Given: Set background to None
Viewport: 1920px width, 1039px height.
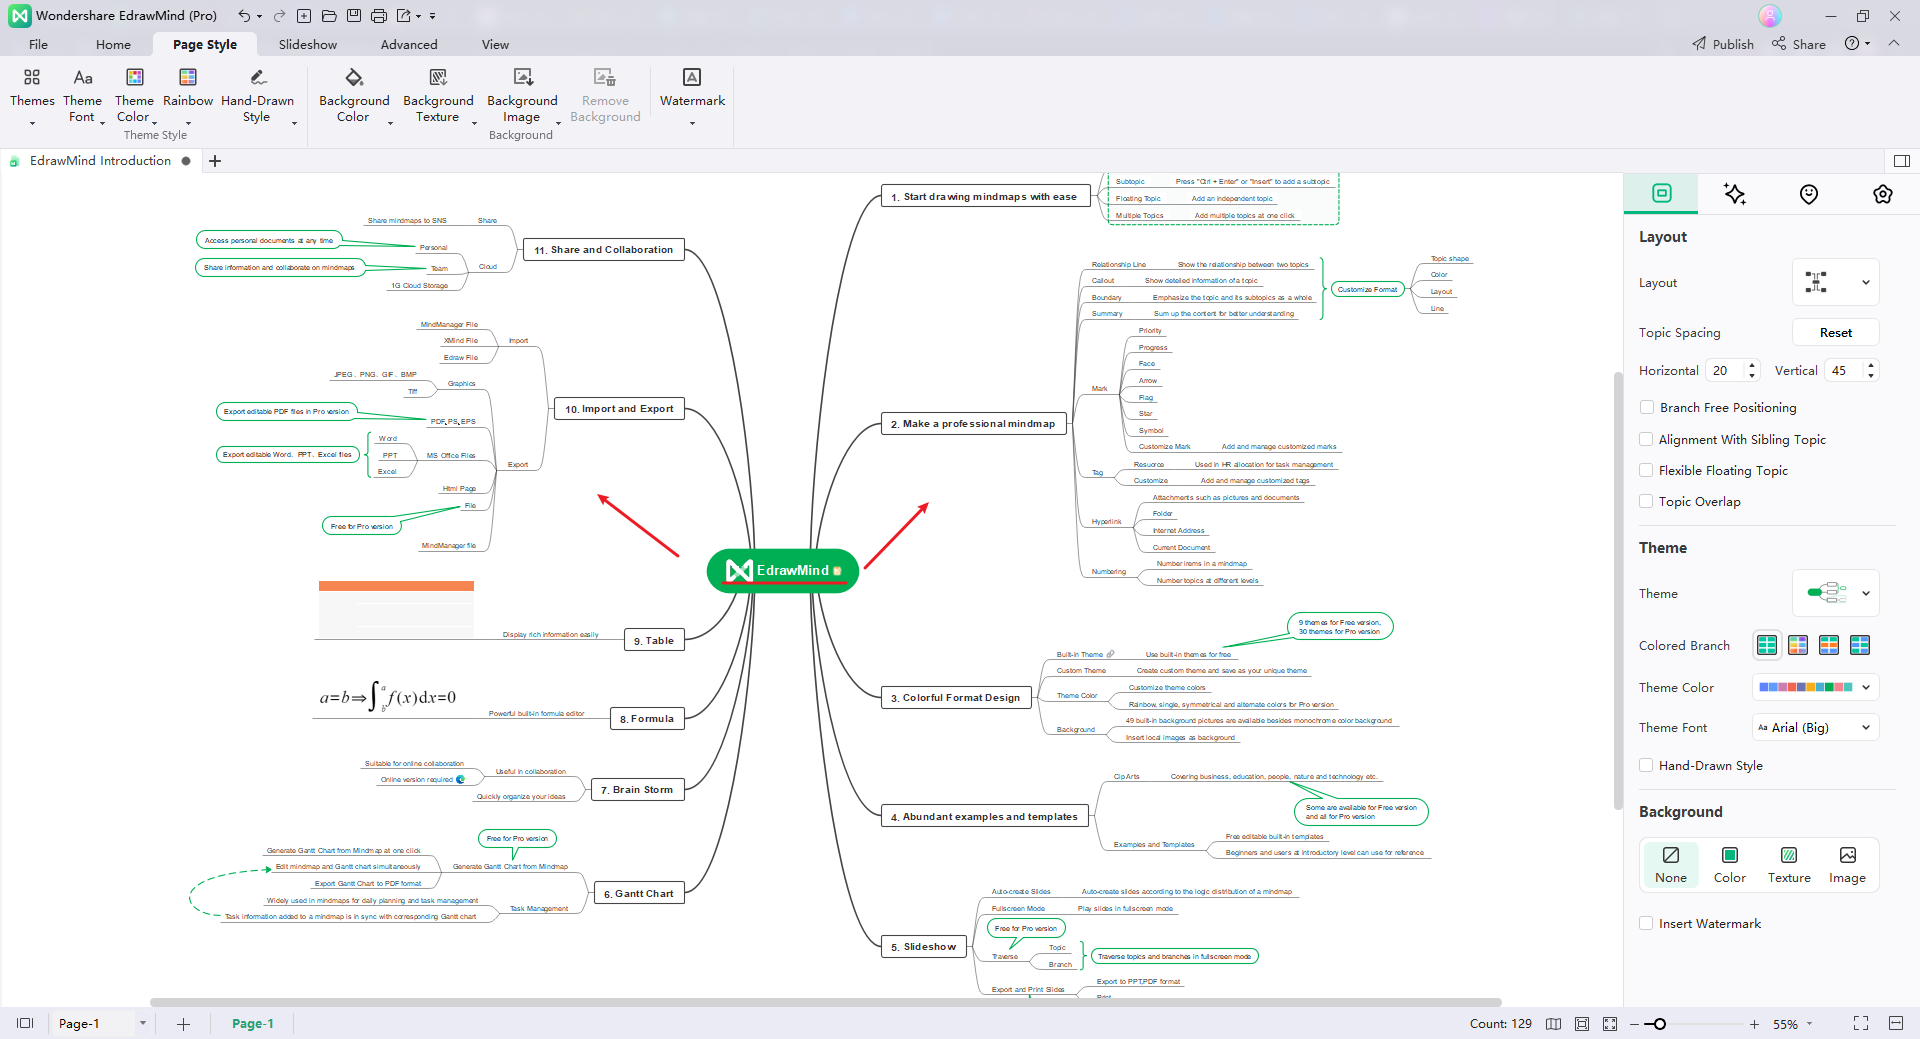Looking at the screenshot, I should pyautogui.click(x=1671, y=865).
